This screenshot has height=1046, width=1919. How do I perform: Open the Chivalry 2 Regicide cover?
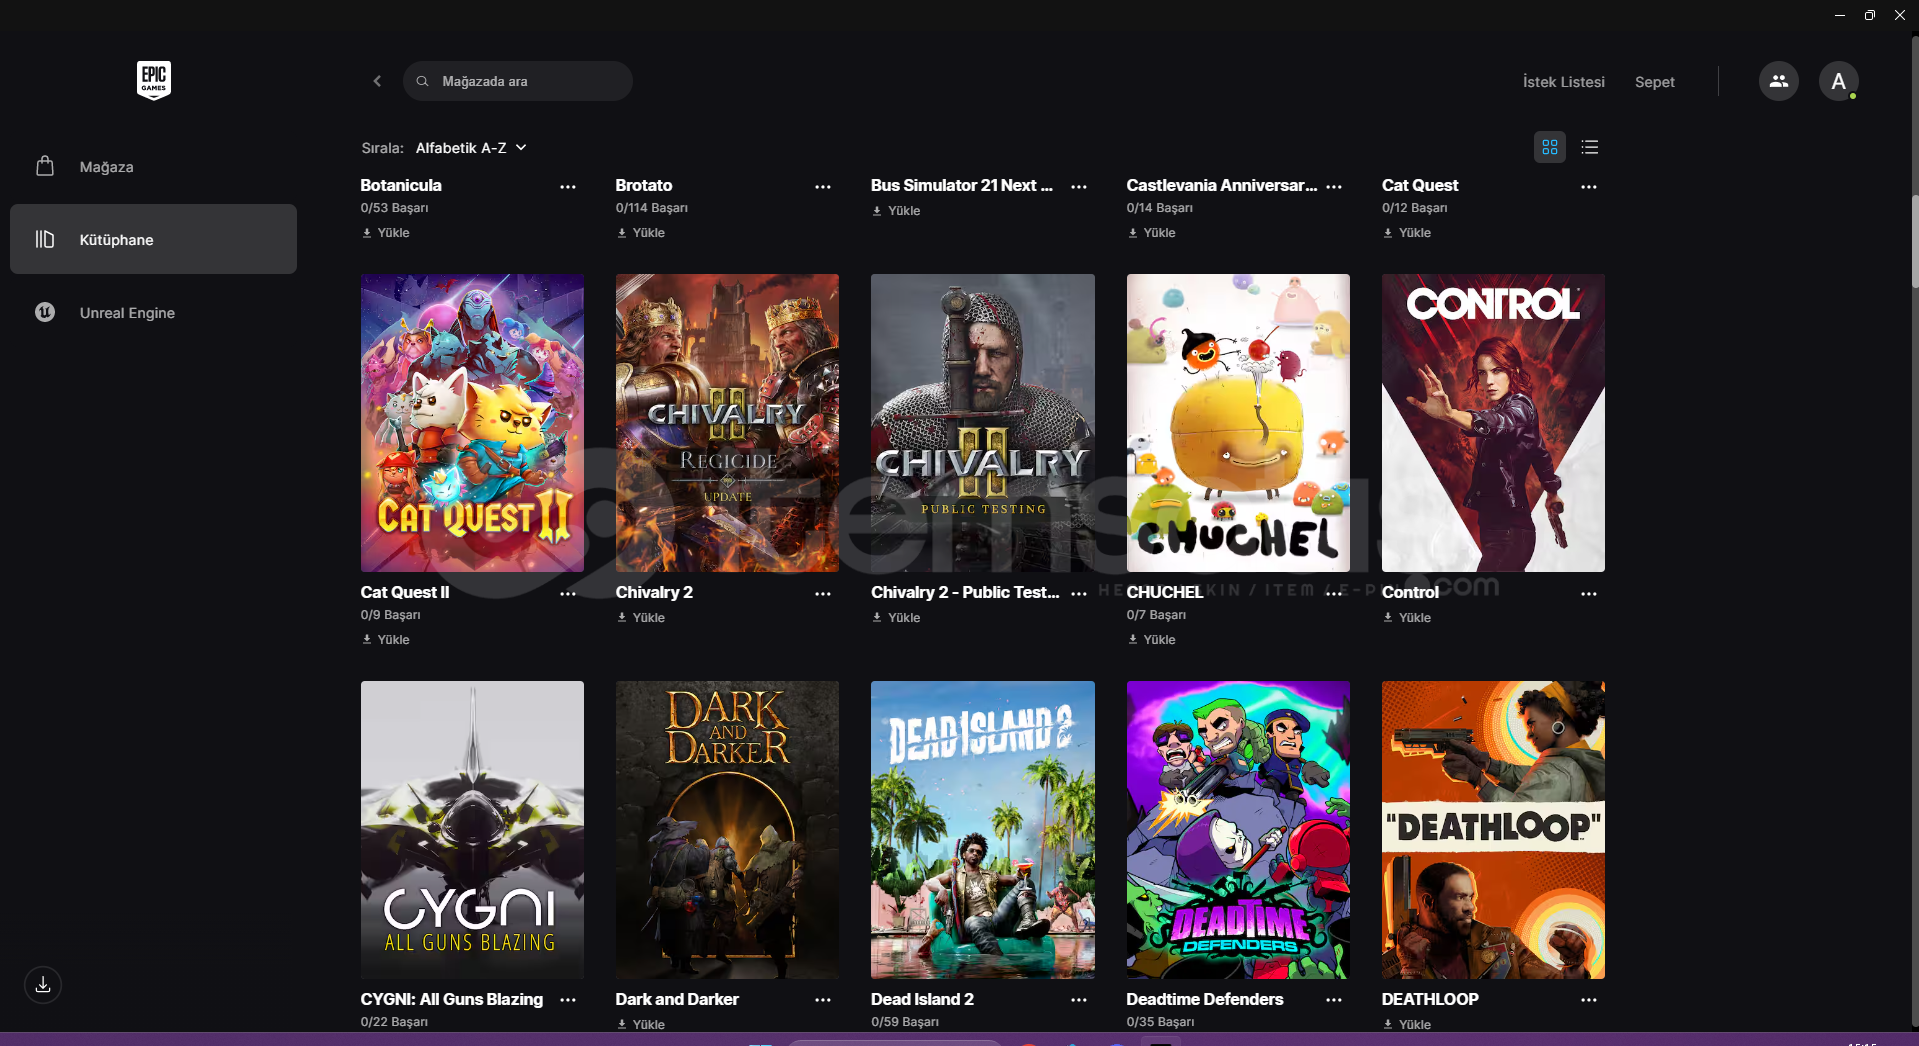727,423
